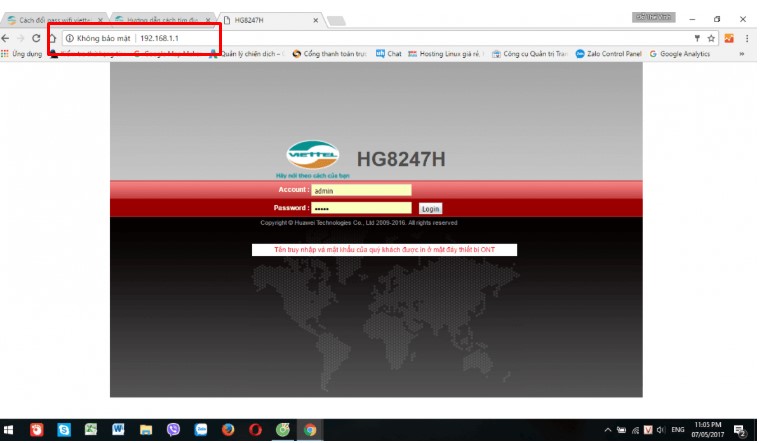Viewport: 761px width, 443px height.
Task: View site info for 'Không bảo mật'
Action: 99,38
